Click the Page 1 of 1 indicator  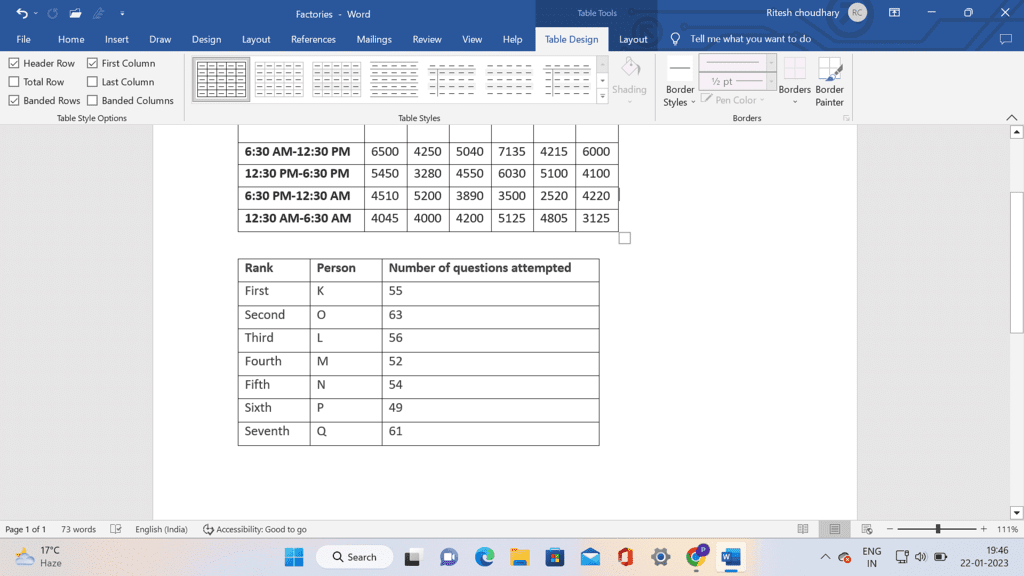pyautogui.click(x=25, y=529)
